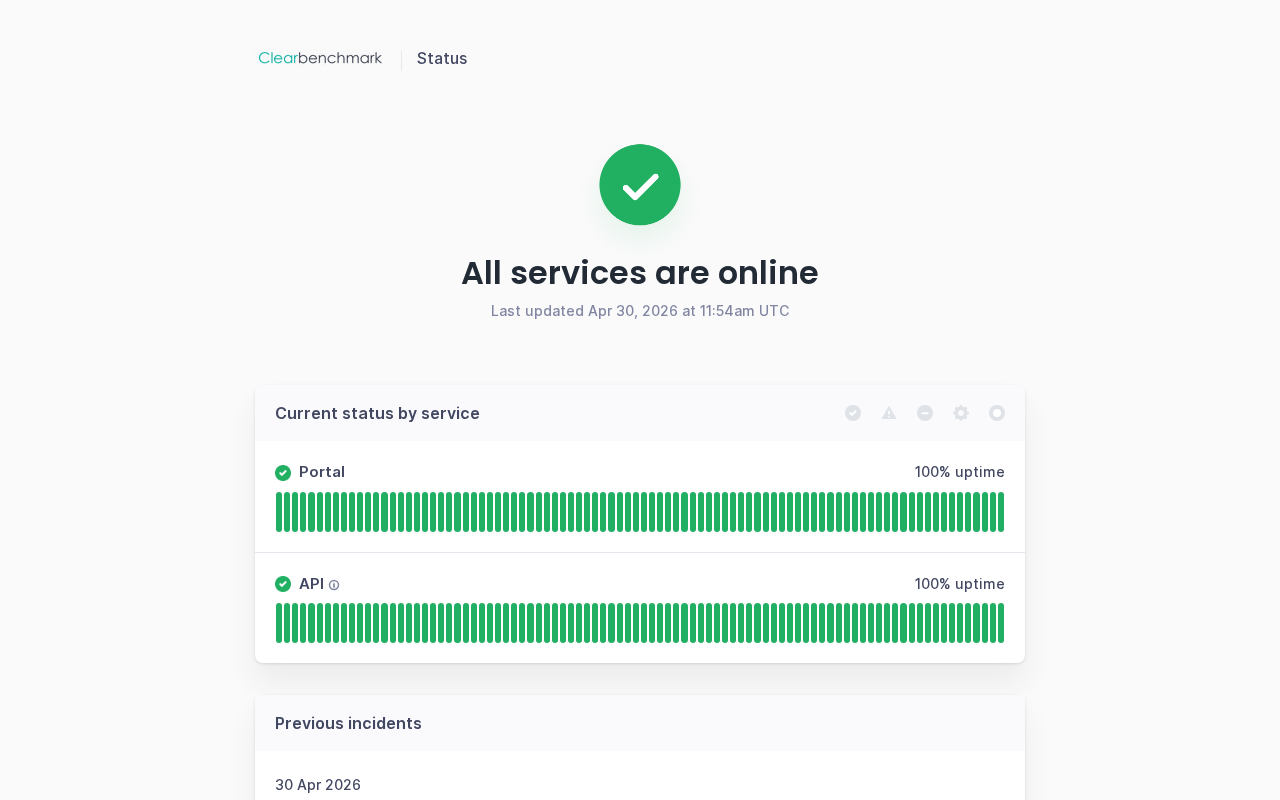This screenshot has width=1280, height=800.
Task: Click the green check icon beside Portal
Action: point(283,473)
